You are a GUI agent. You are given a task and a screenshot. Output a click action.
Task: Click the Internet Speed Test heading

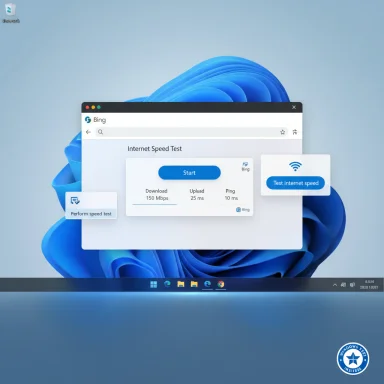point(155,149)
